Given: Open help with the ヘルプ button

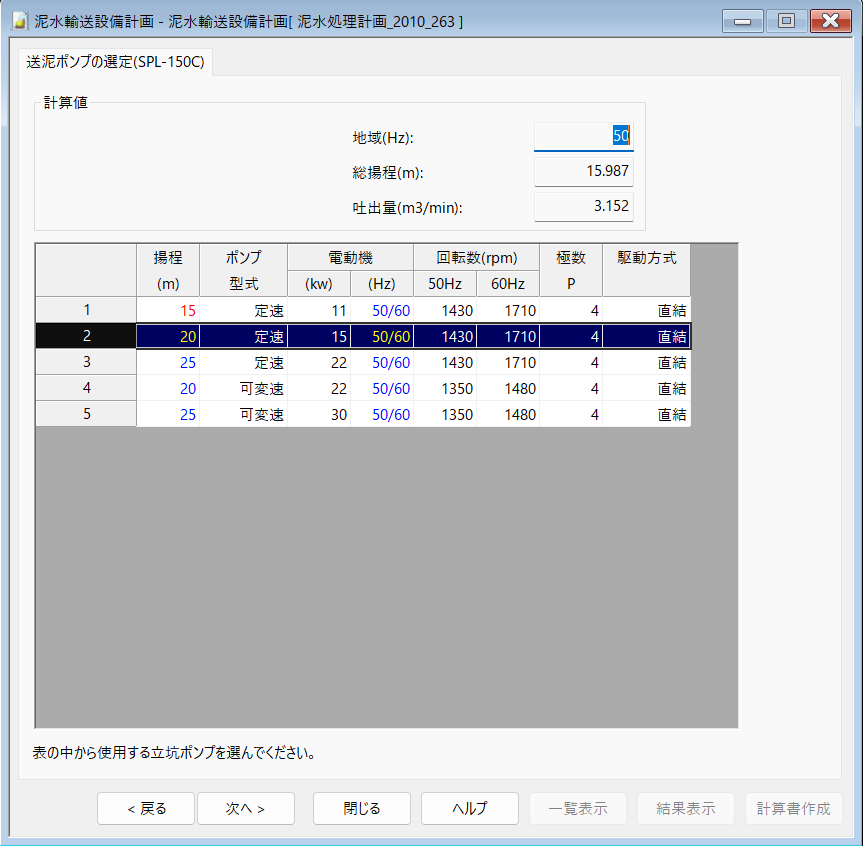Looking at the screenshot, I should 469,809.
